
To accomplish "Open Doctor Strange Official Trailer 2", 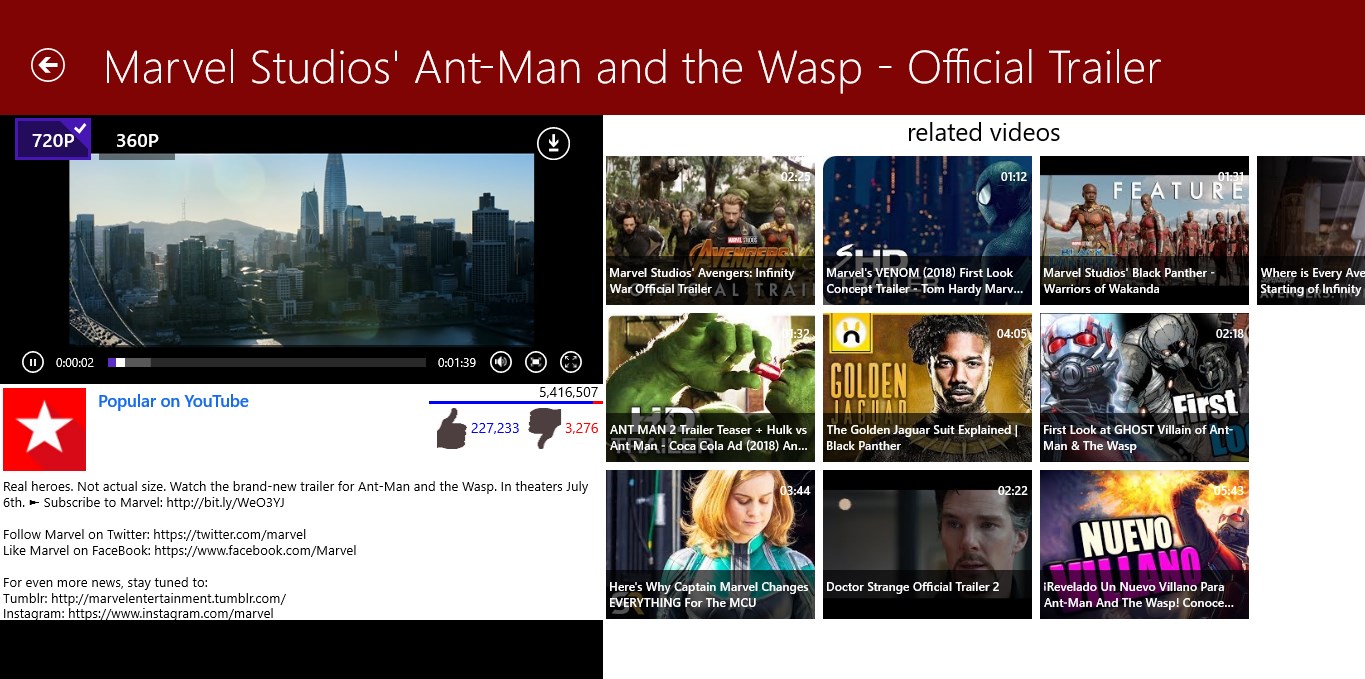I will click(x=927, y=544).
